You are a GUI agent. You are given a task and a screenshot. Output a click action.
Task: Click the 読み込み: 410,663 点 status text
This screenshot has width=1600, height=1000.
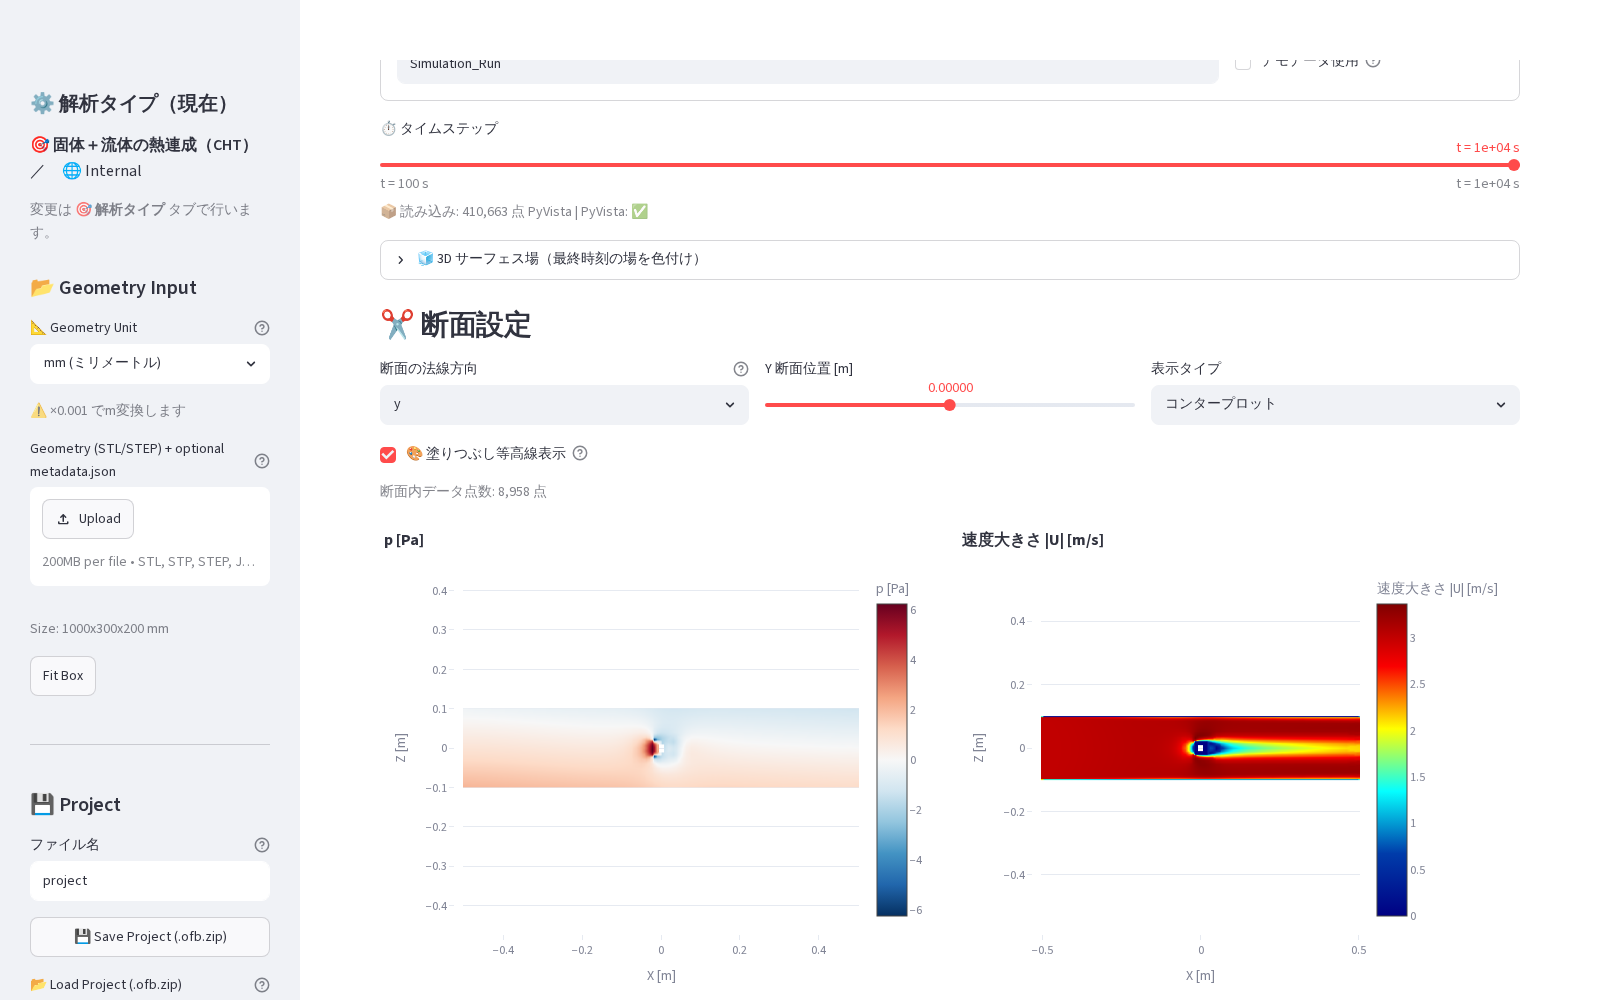(x=514, y=212)
